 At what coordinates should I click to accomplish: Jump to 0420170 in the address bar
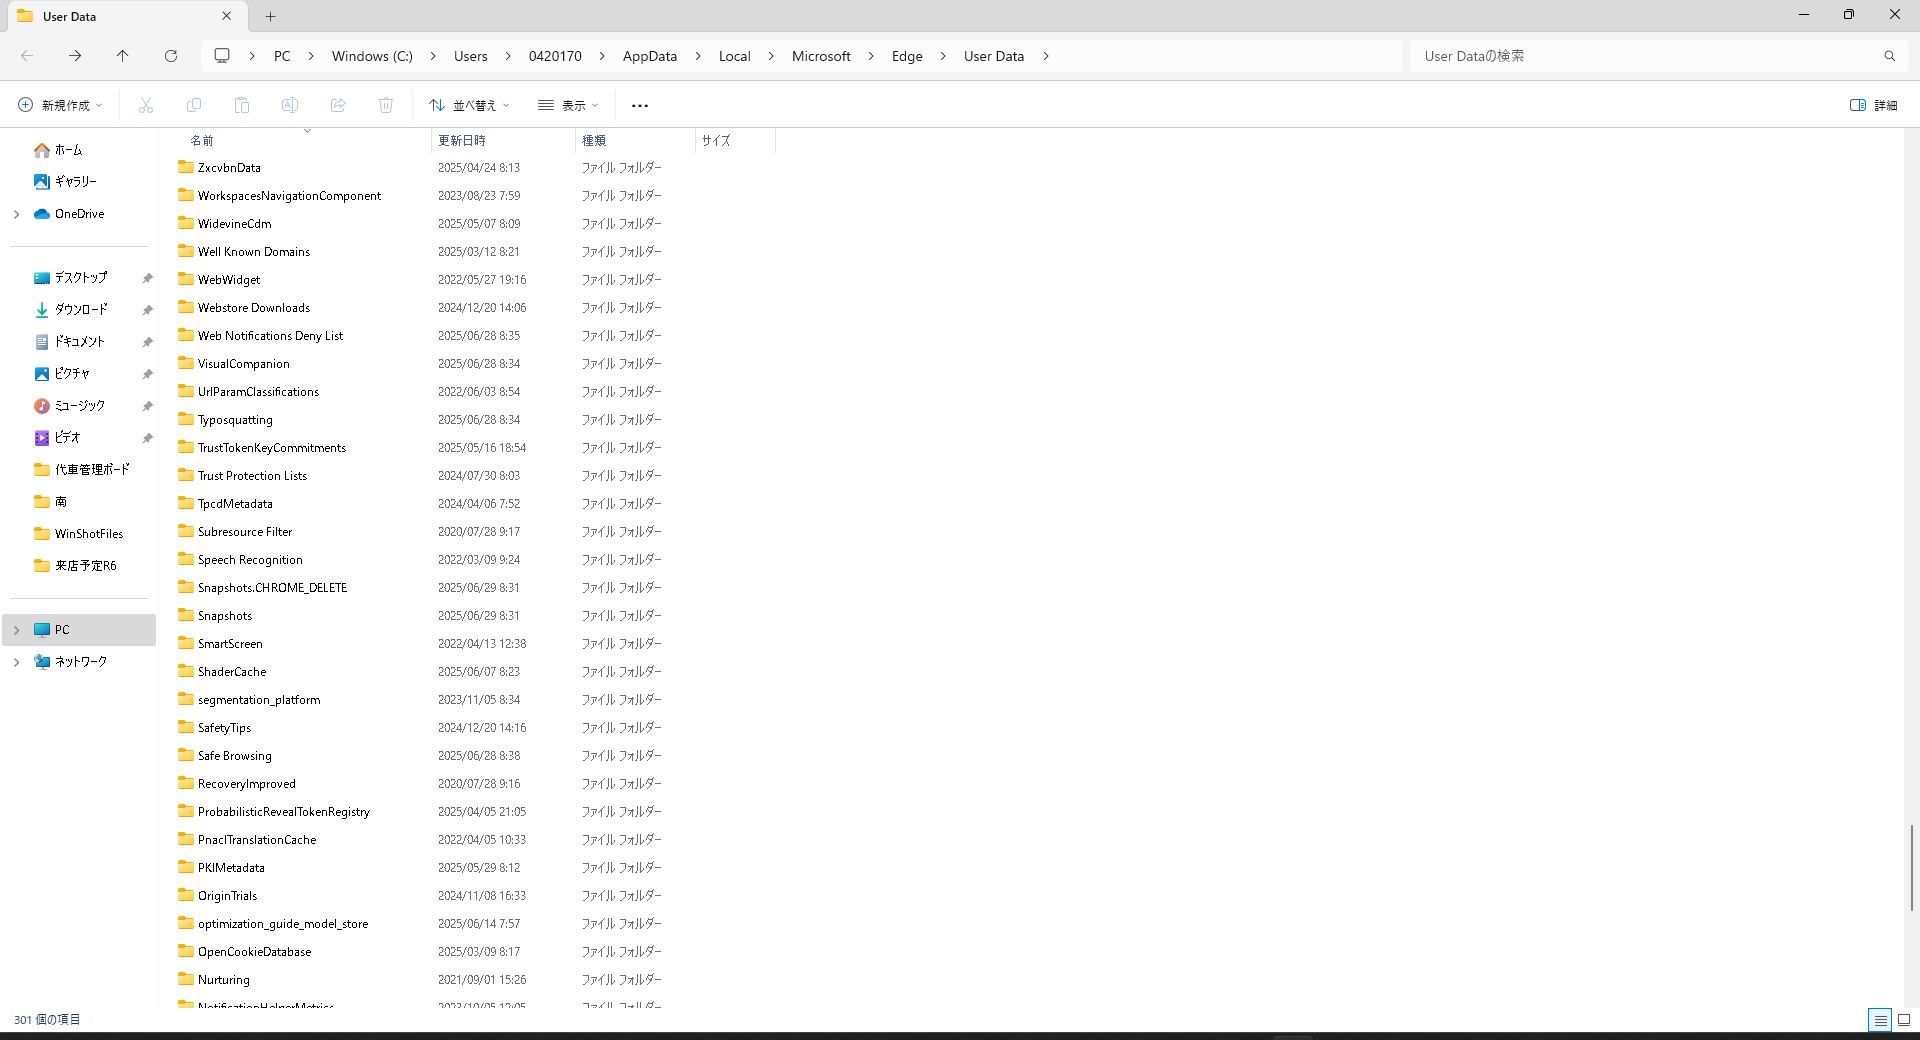click(x=555, y=56)
